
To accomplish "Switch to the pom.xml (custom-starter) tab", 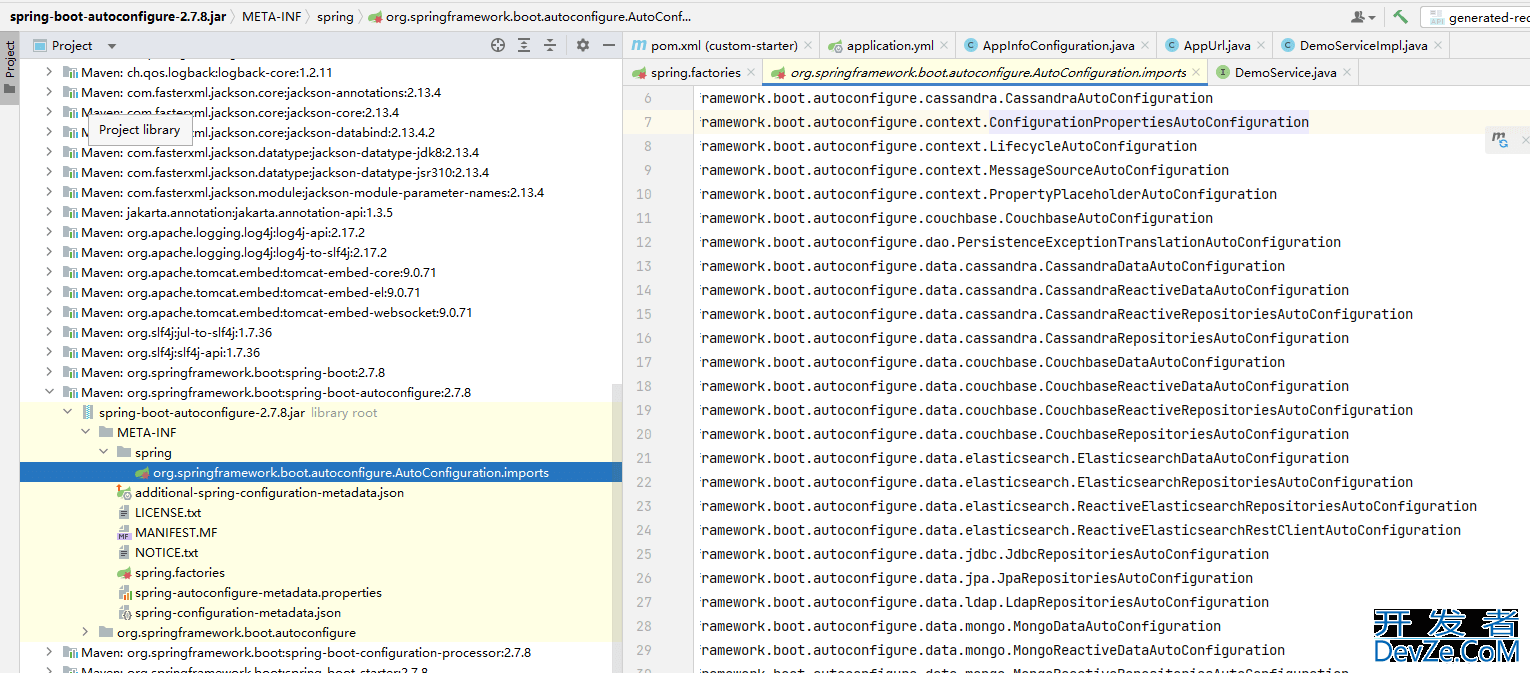I will coord(719,46).
